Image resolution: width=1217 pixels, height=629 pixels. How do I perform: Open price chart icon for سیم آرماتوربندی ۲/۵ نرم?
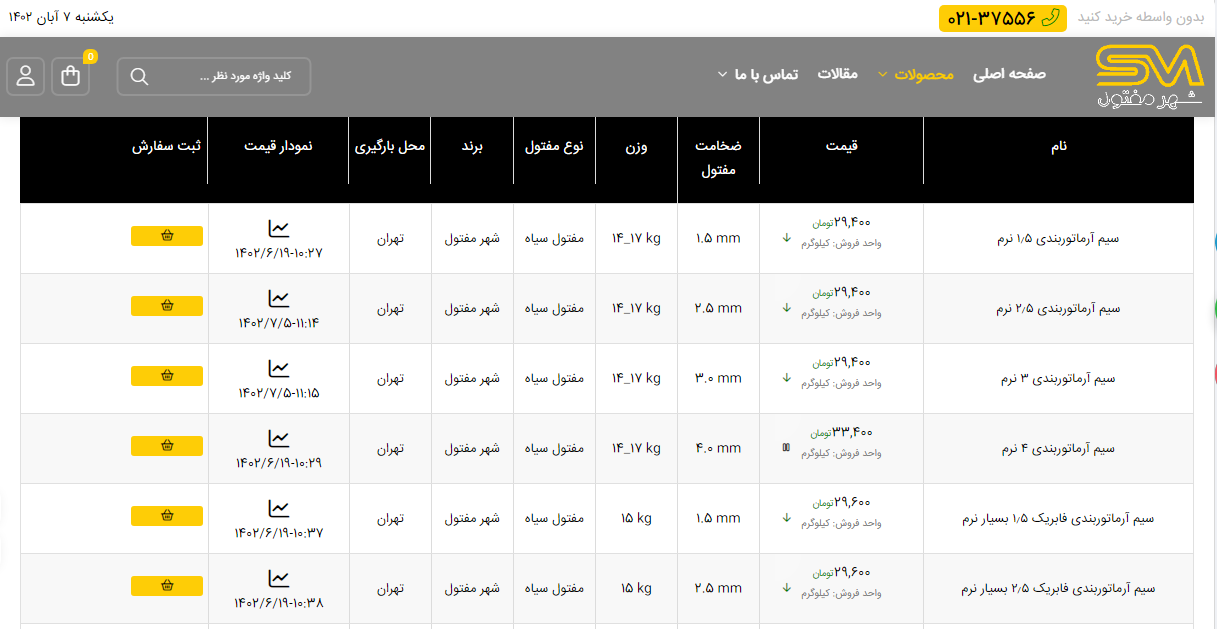(x=279, y=298)
